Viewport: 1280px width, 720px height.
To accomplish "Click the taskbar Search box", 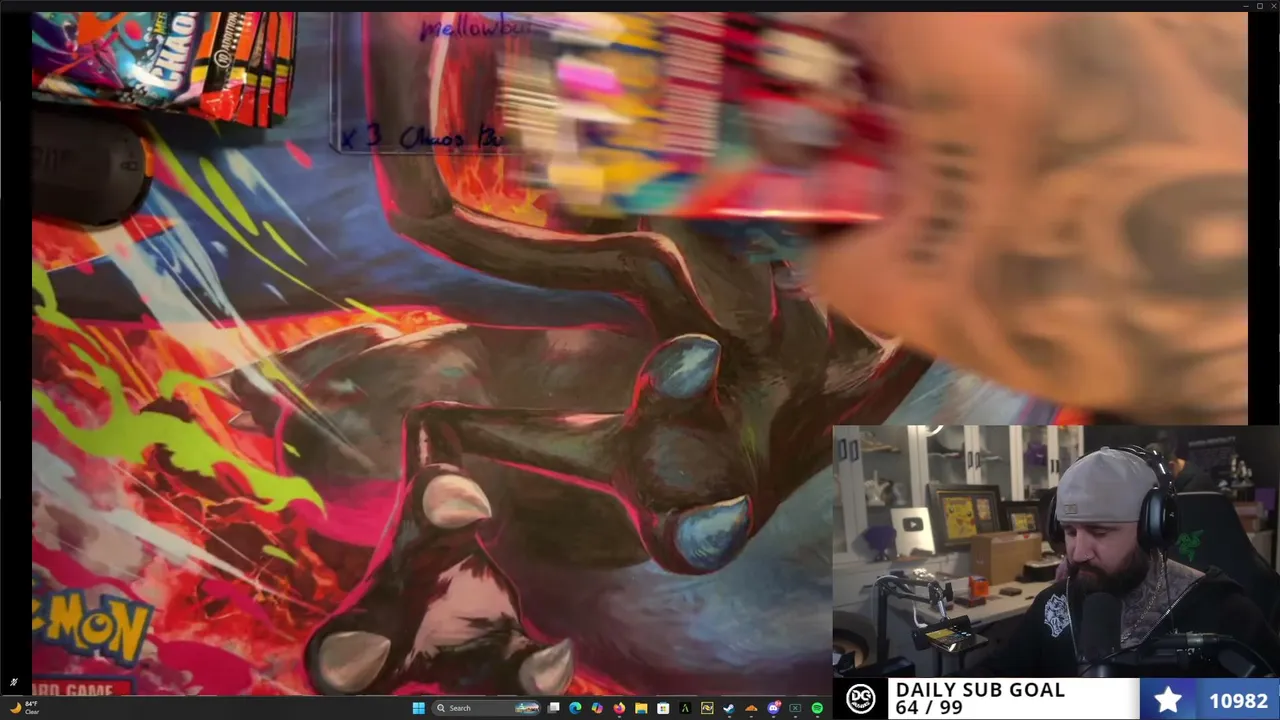I will point(486,708).
